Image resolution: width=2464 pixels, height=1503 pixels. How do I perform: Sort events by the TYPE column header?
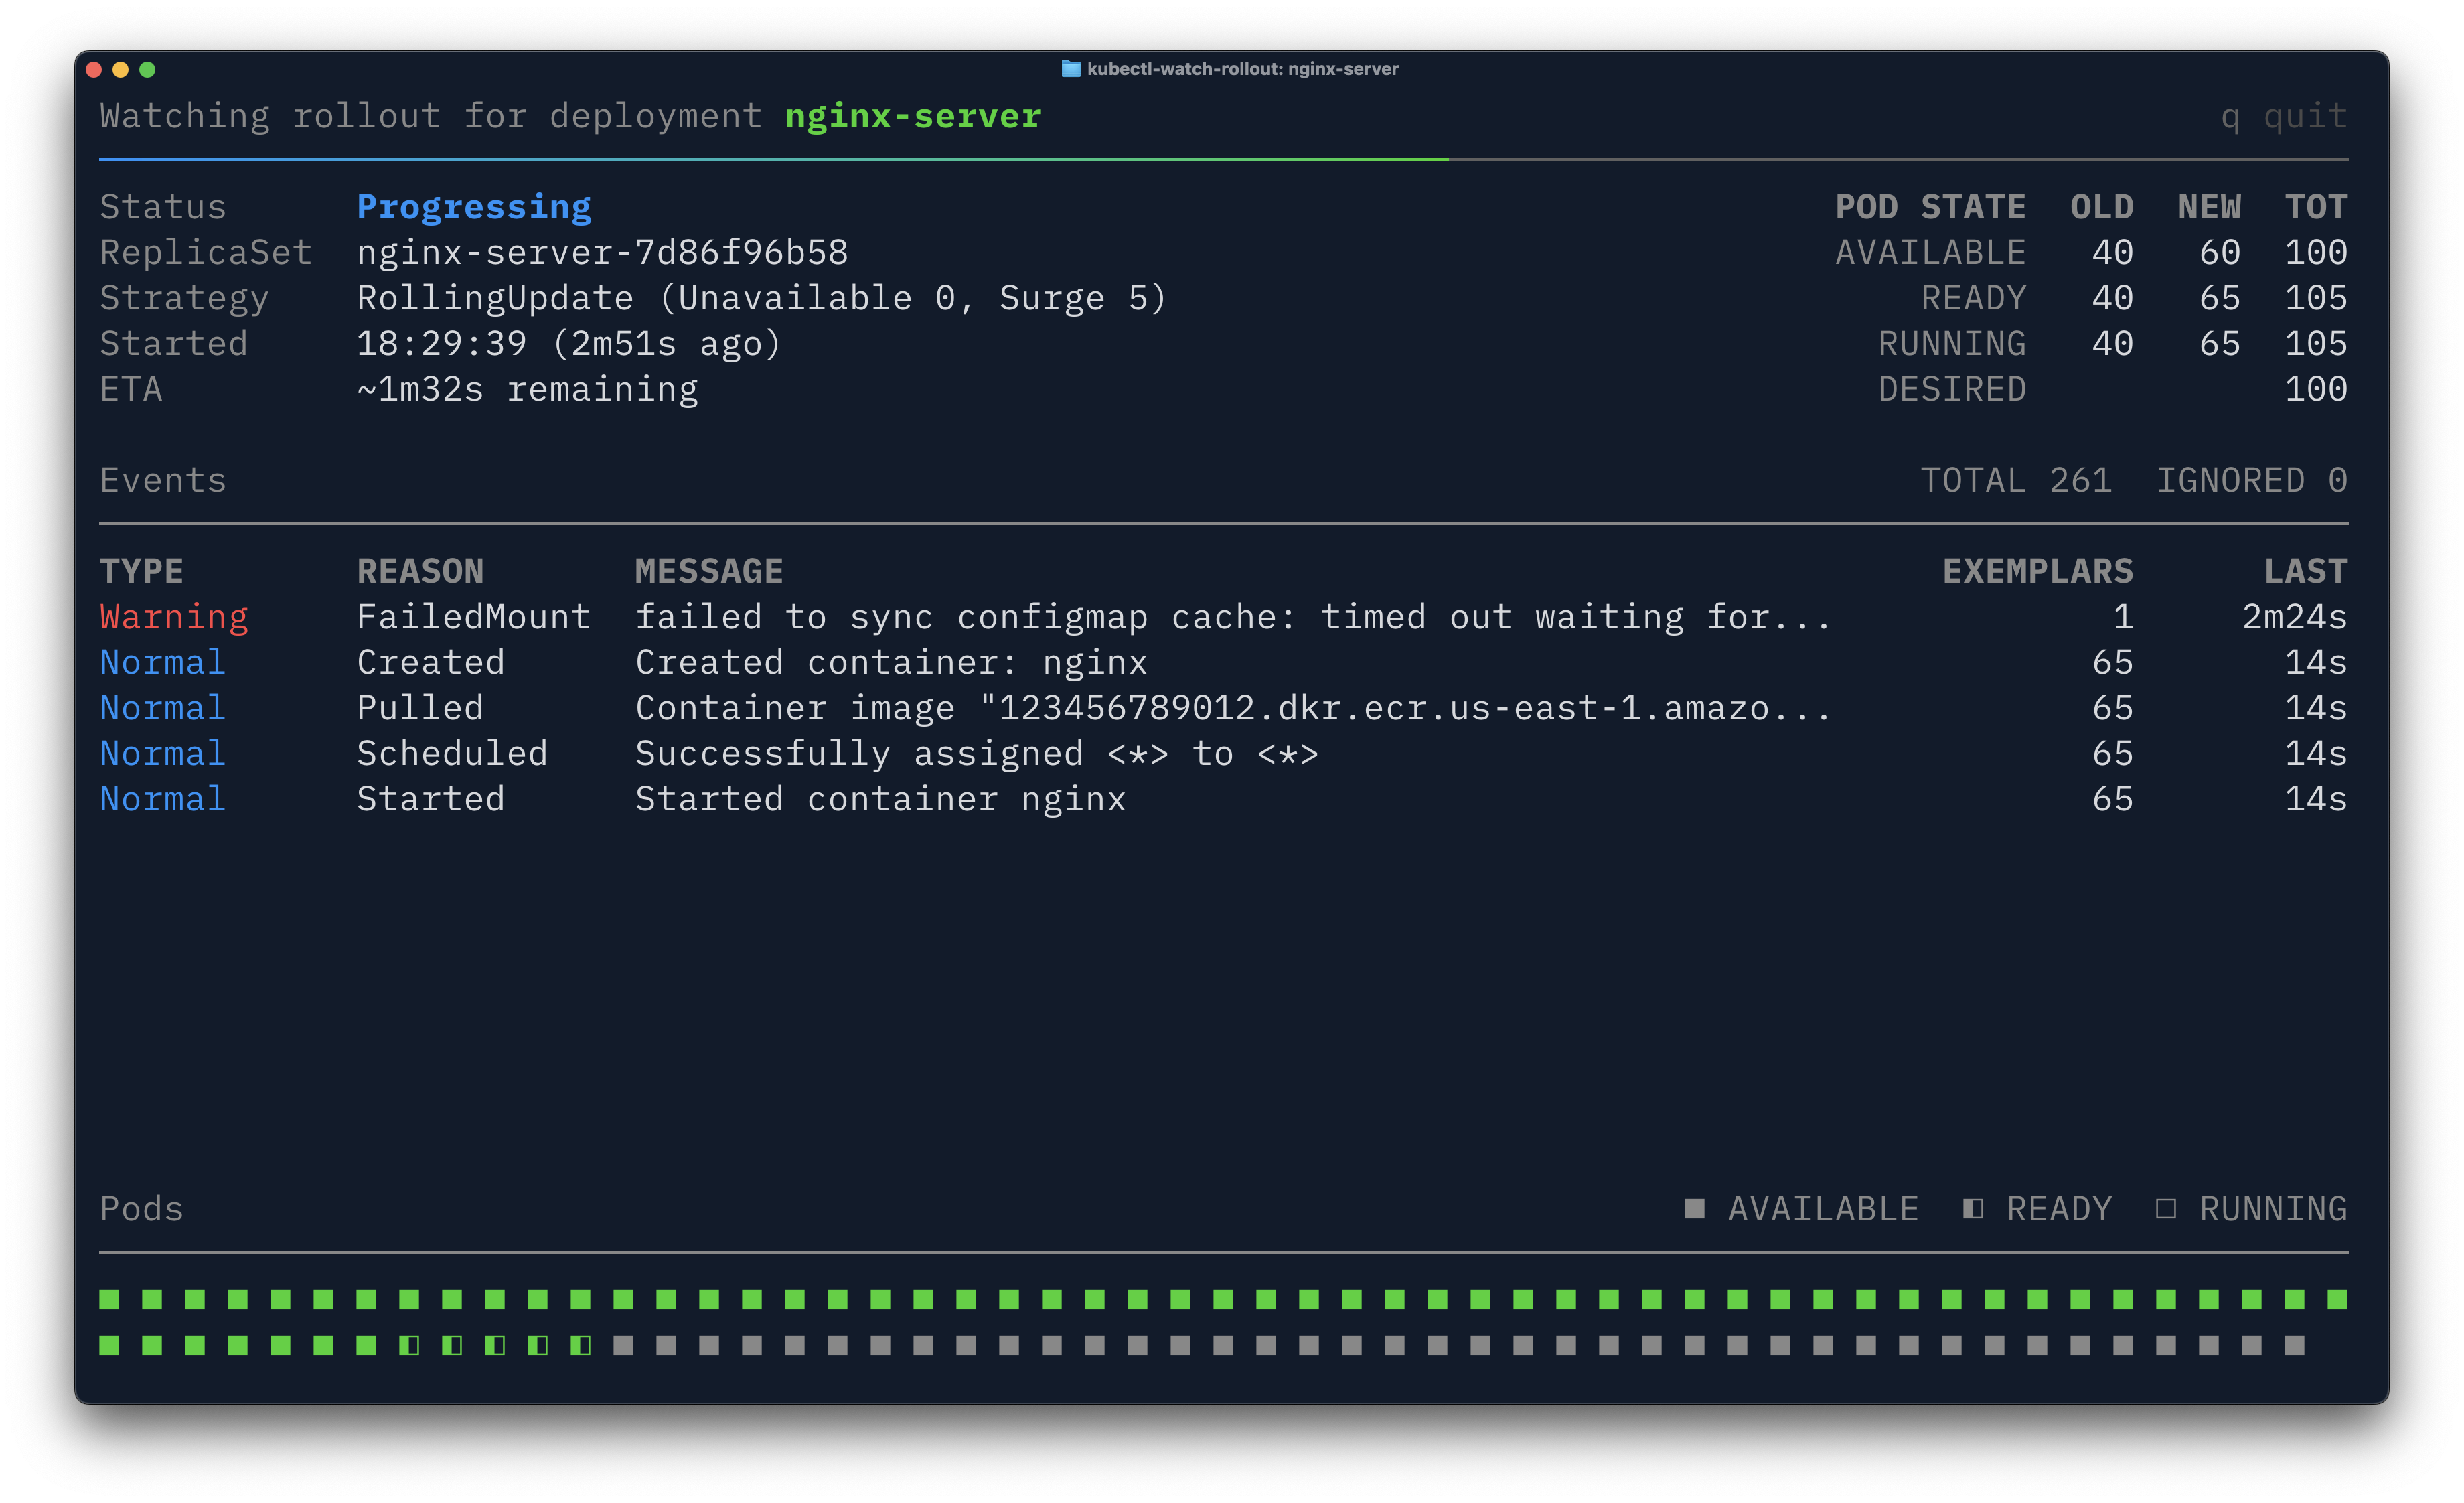(141, 571)
